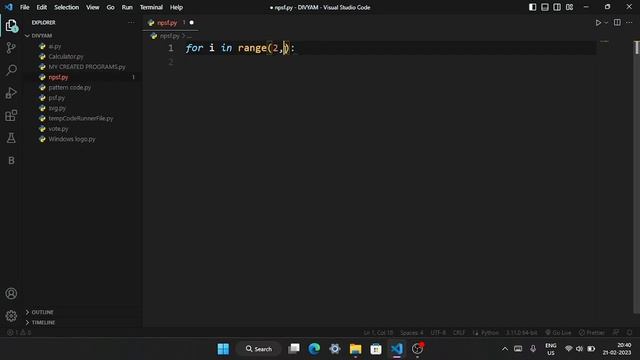Open the Run and Debug view
Image resolution: width=640 pixels, height=360 pixels.
click(11, 93)
